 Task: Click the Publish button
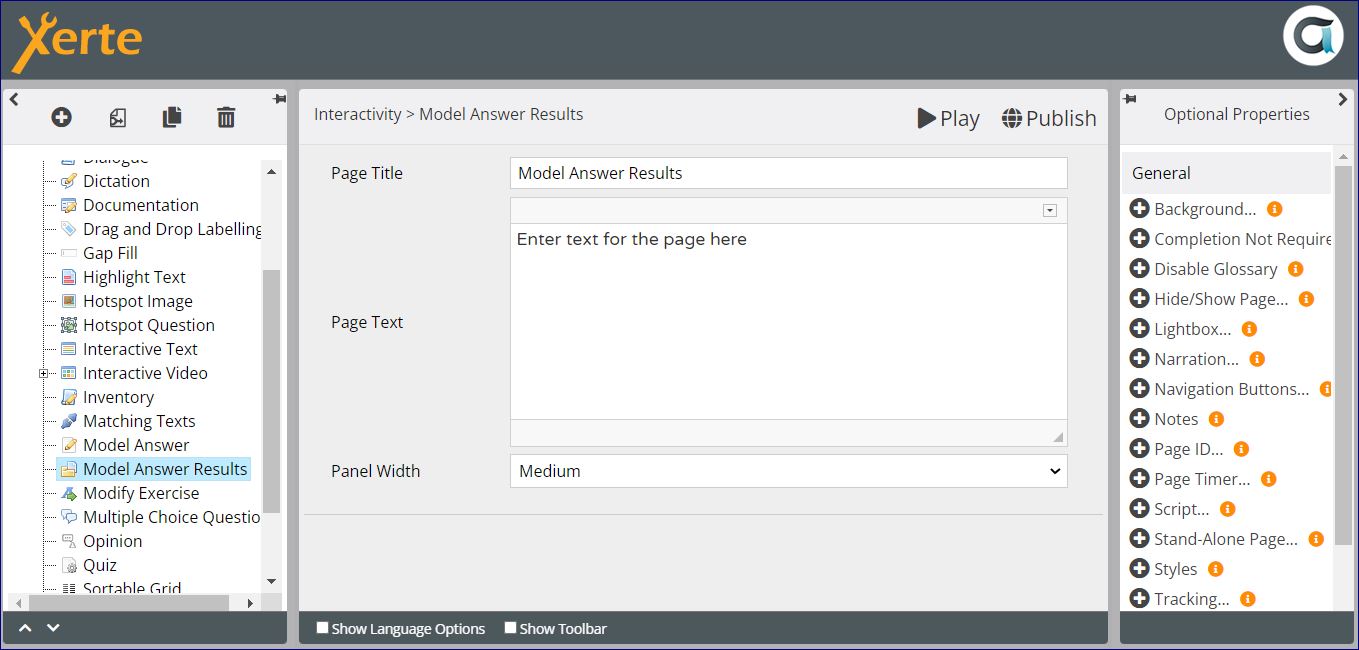pyautogui.click(x=1049, y=118)
